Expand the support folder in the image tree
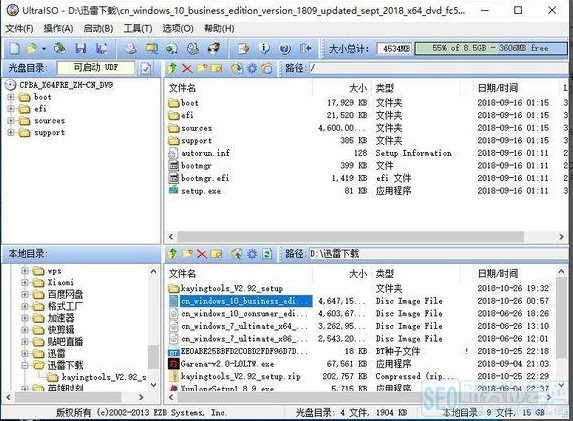 [11, 133]
